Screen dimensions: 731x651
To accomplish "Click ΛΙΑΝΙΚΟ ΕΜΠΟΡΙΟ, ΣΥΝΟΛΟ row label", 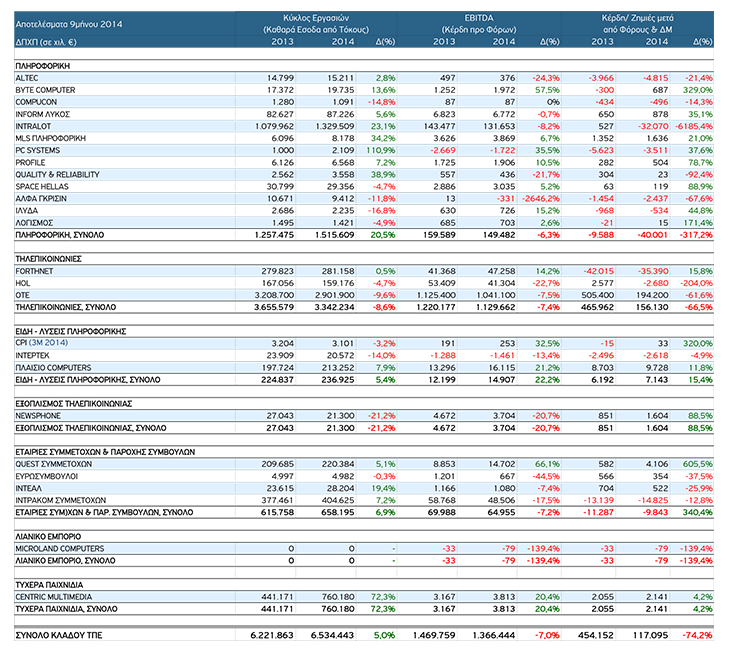I will [x=65, y=561].
